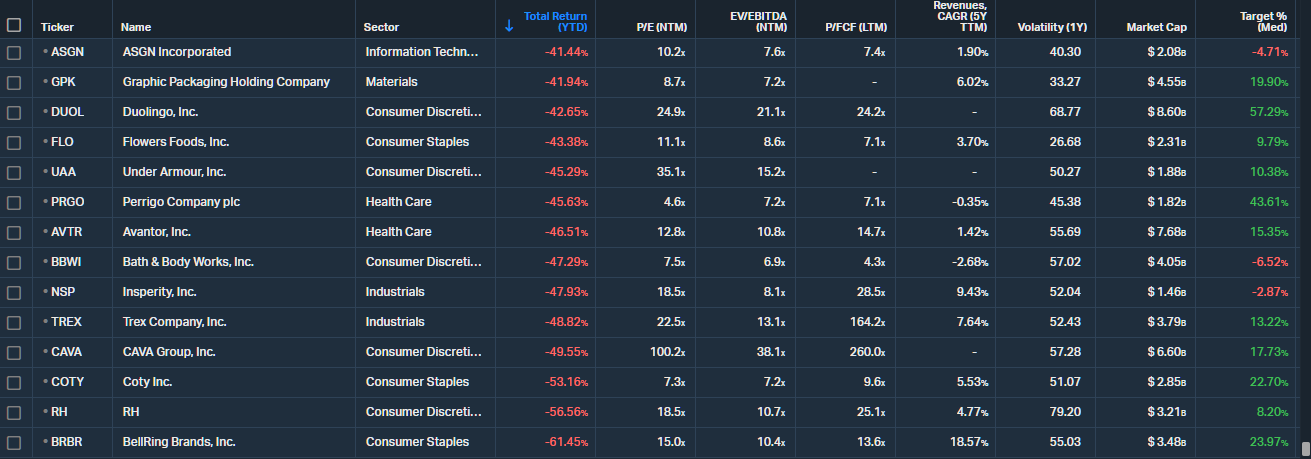Click the vertical scrollbar thumb on right
Viewport: 1311px width, 459px height.
click(x=1305, y=446)
